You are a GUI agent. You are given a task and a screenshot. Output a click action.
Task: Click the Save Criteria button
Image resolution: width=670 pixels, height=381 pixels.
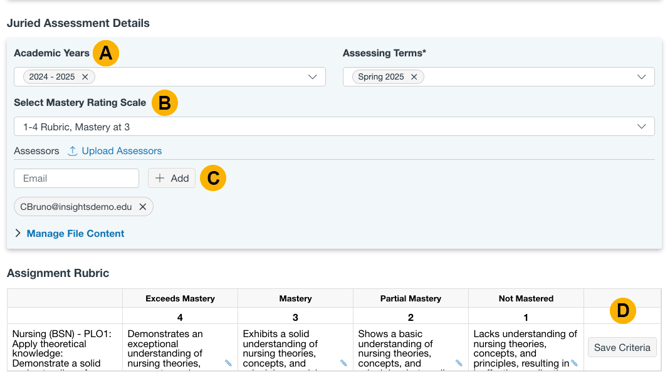tap(622, 347)
